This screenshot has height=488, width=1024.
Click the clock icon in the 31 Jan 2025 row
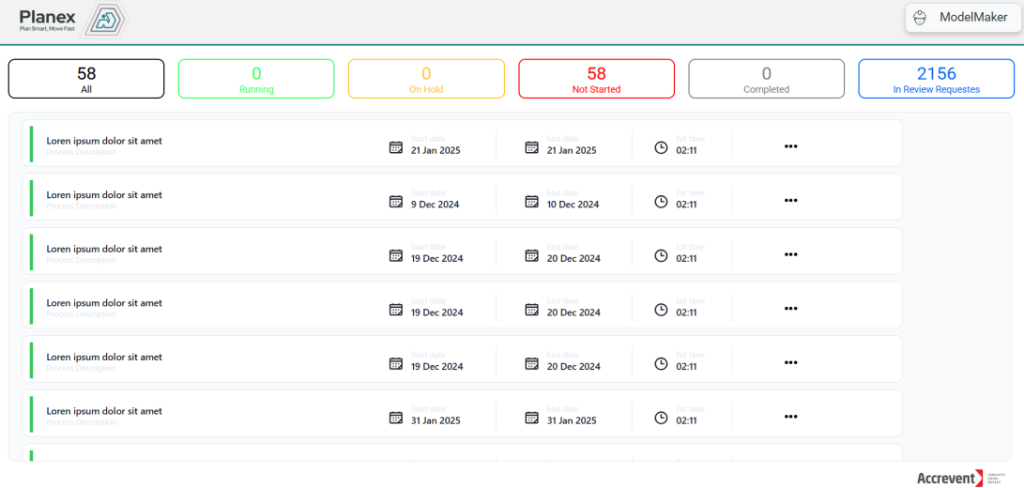click(660, 417)
